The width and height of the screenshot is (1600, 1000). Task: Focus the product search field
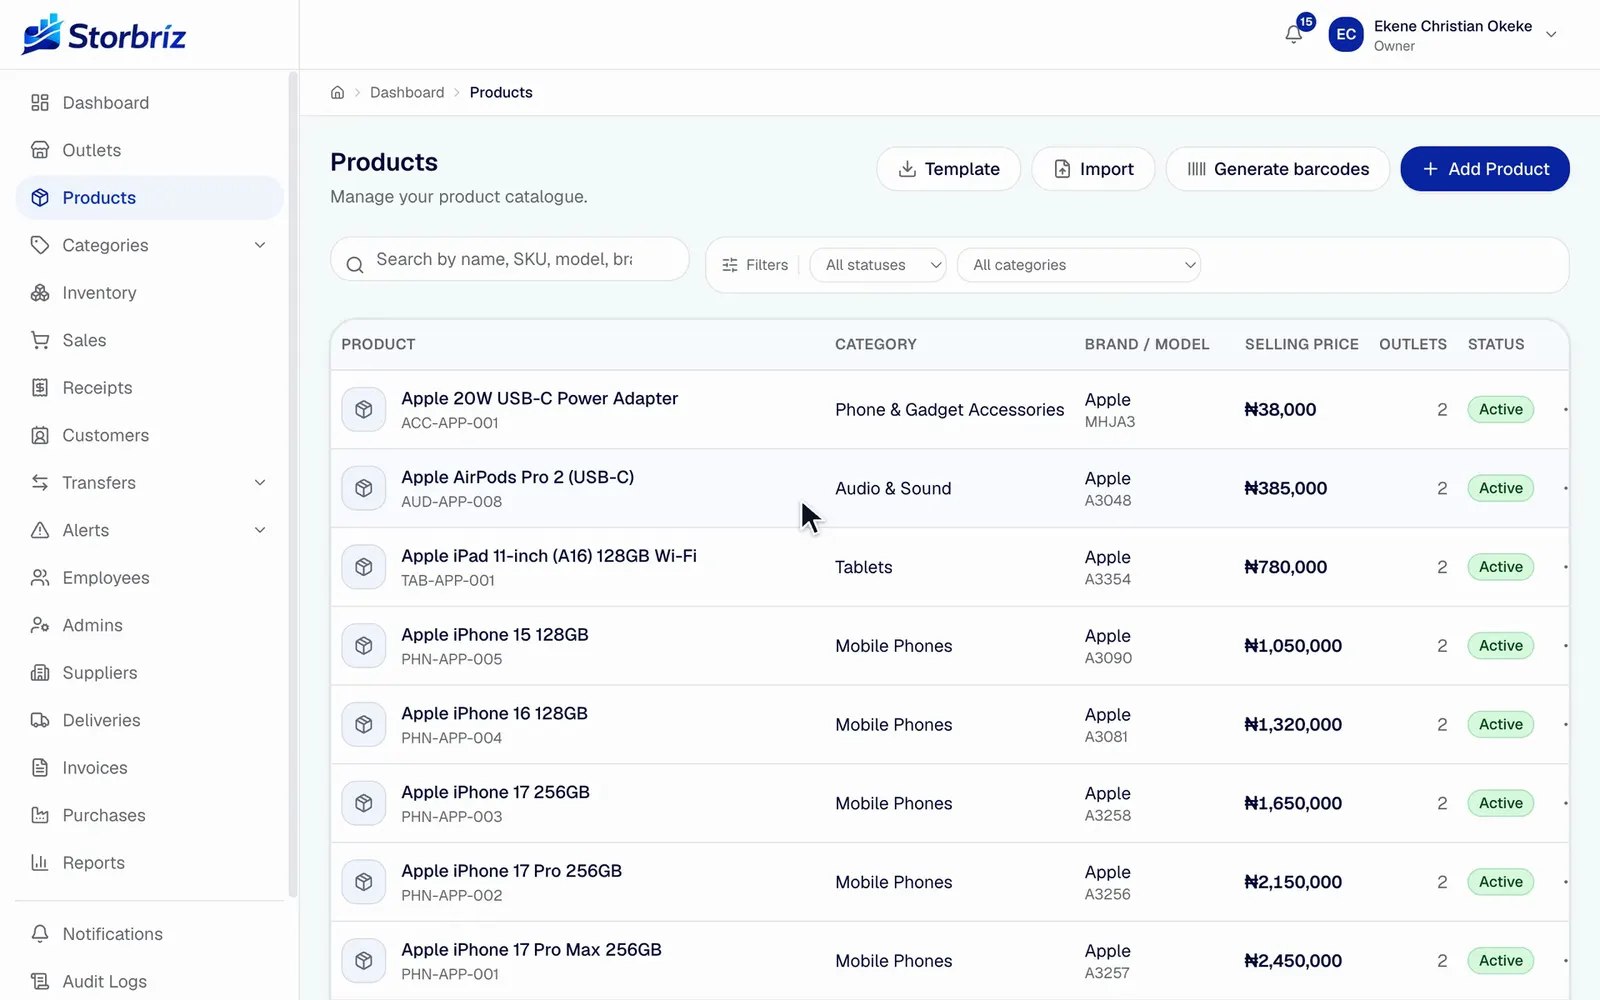pyautogui.click(x=510, y=259)
